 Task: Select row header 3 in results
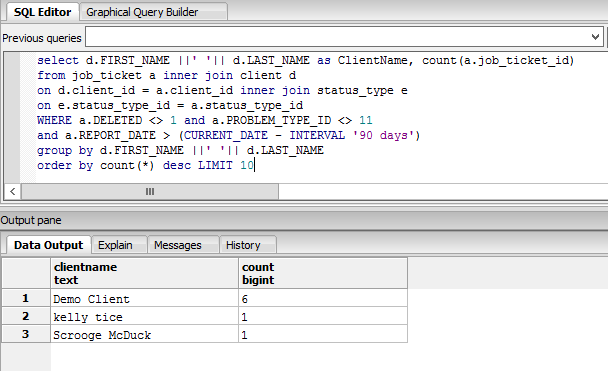[26, 334]
